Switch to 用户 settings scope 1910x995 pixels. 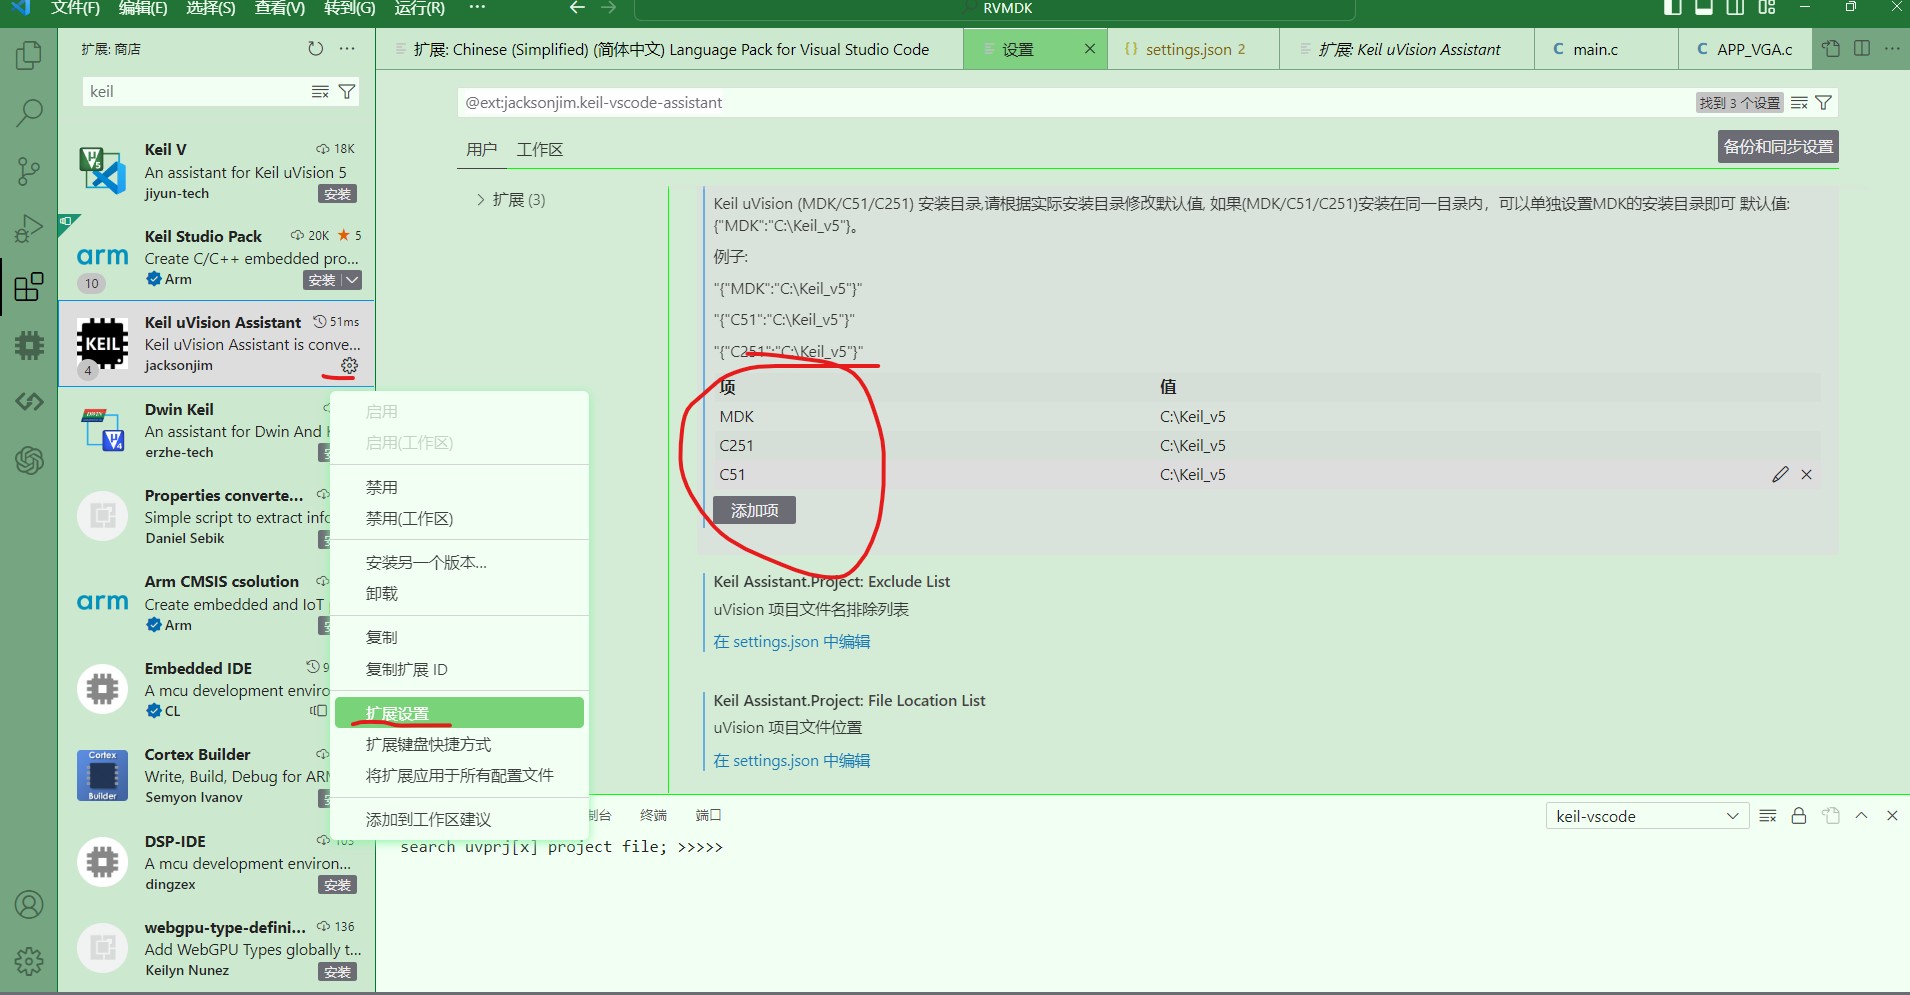pos(481,149)
